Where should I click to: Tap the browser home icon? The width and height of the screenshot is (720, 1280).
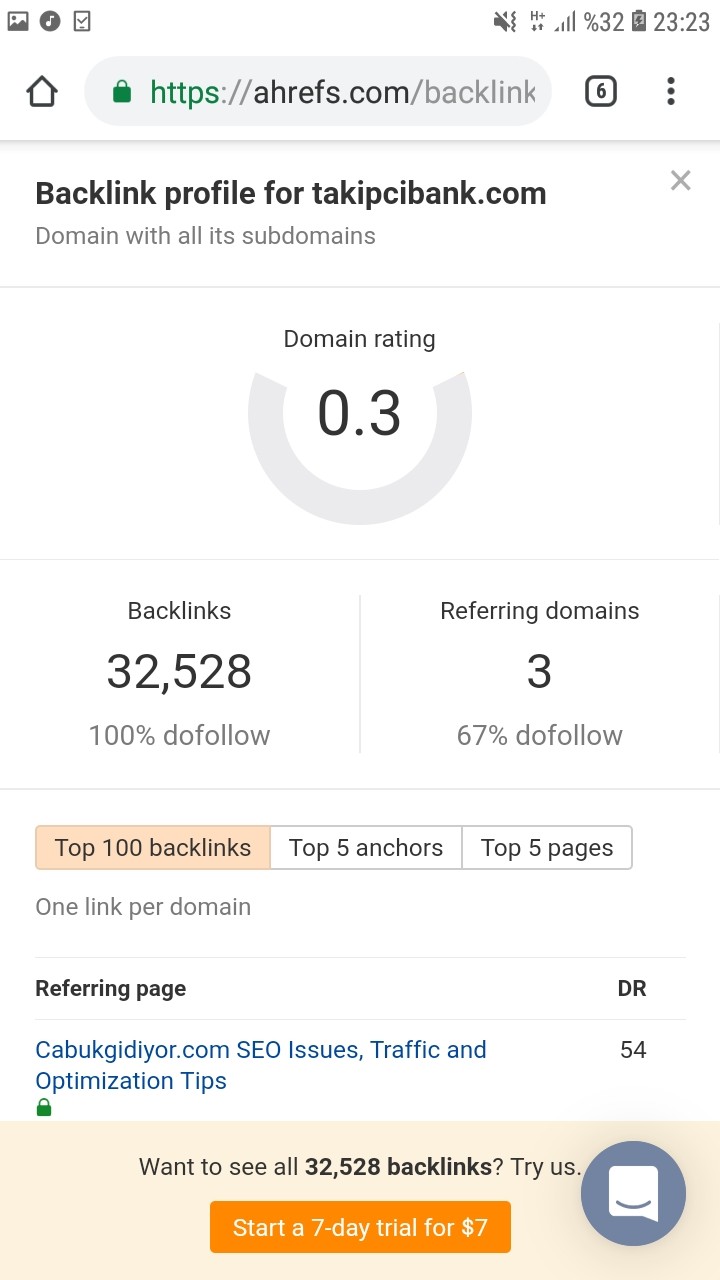pos(42,92)
